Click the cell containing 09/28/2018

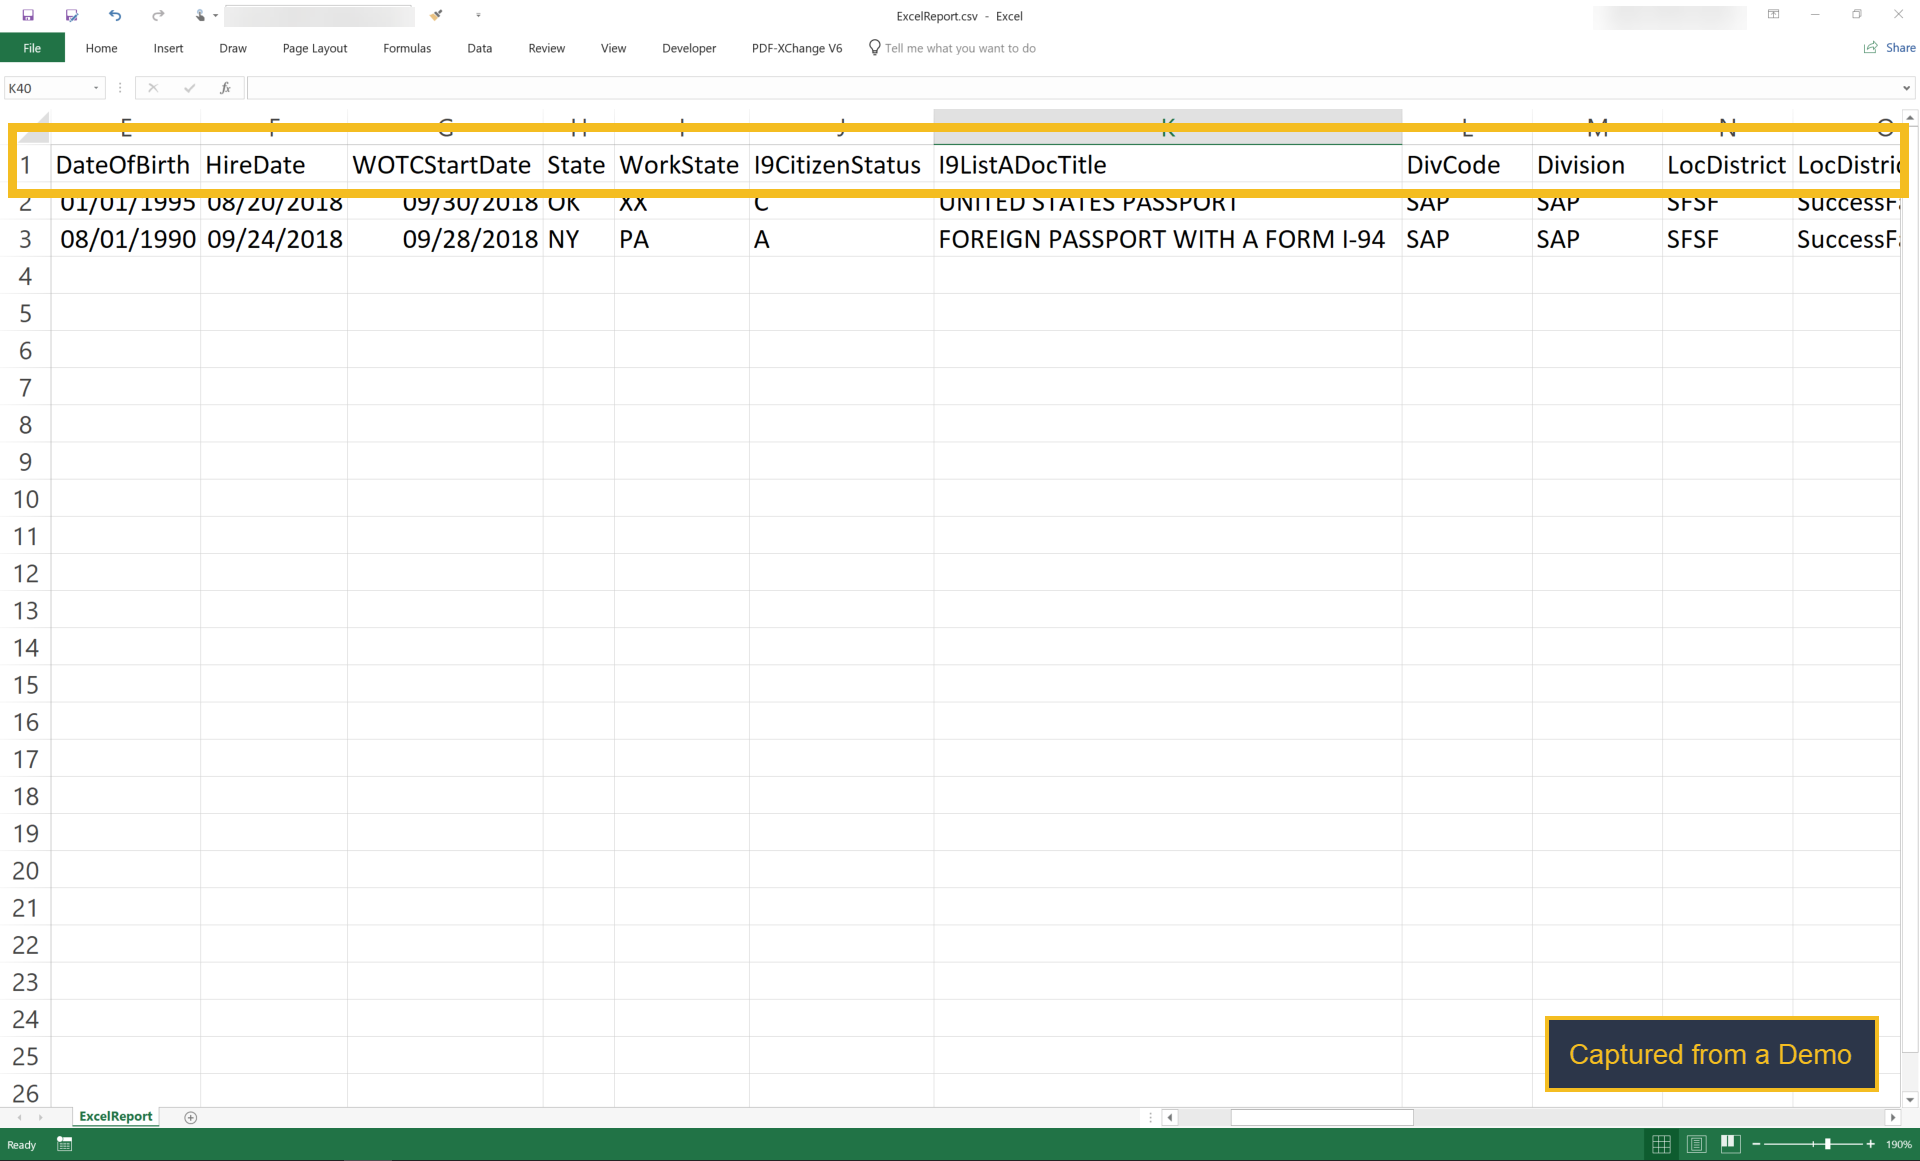[x=445, y=239]
